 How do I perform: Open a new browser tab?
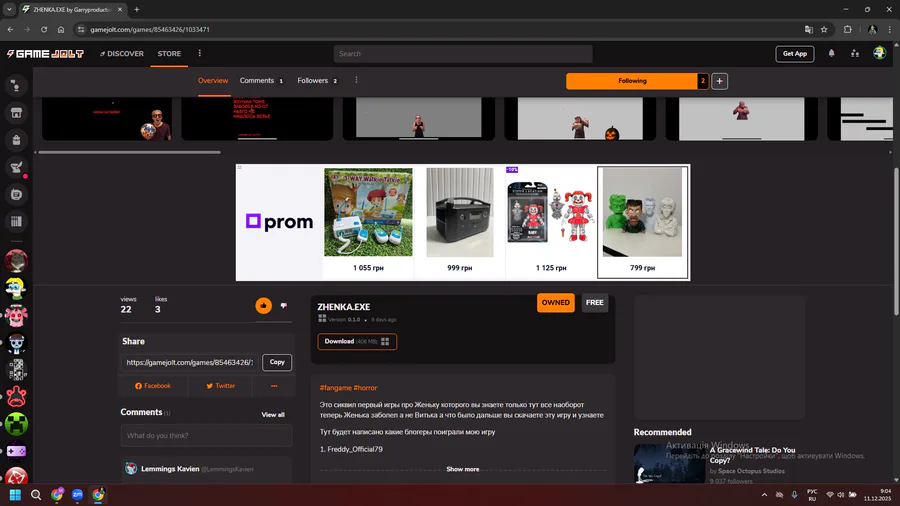coord(137,9)
